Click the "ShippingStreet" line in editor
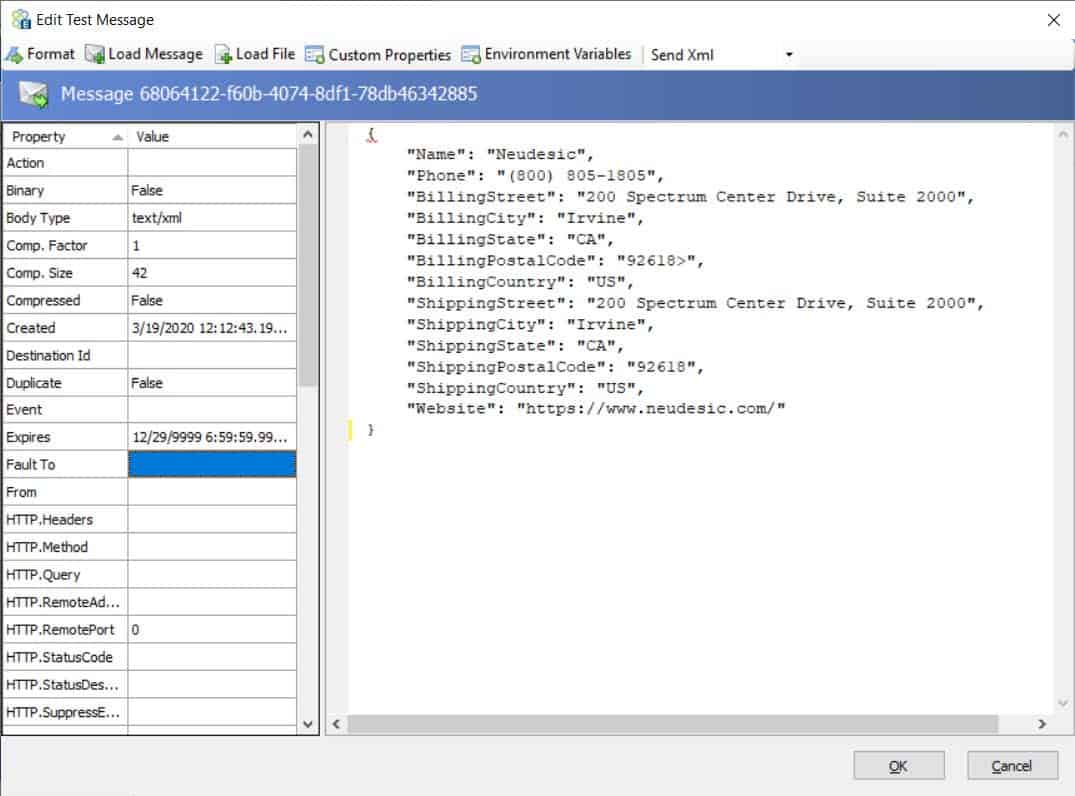 pyautogui.click(x=695, y=303)
